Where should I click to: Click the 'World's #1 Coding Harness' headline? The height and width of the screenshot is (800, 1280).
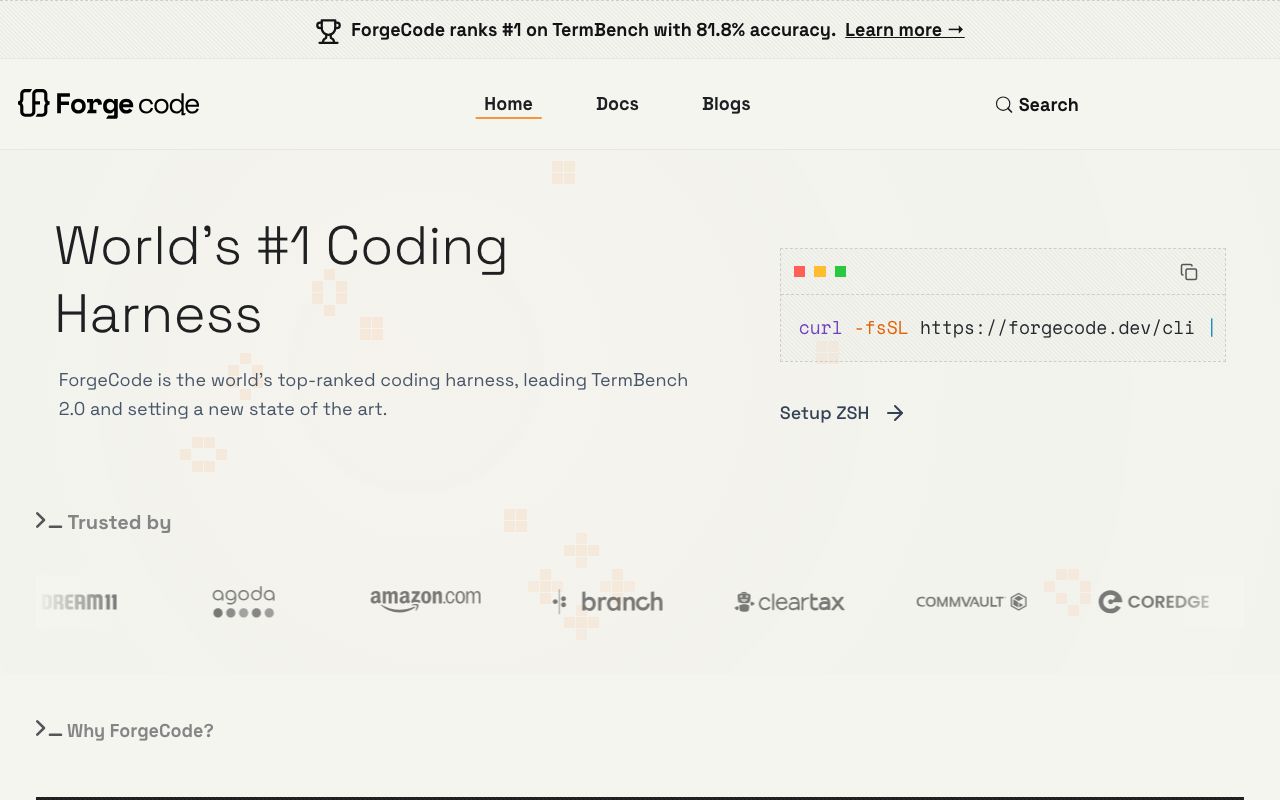pos(282,280)
